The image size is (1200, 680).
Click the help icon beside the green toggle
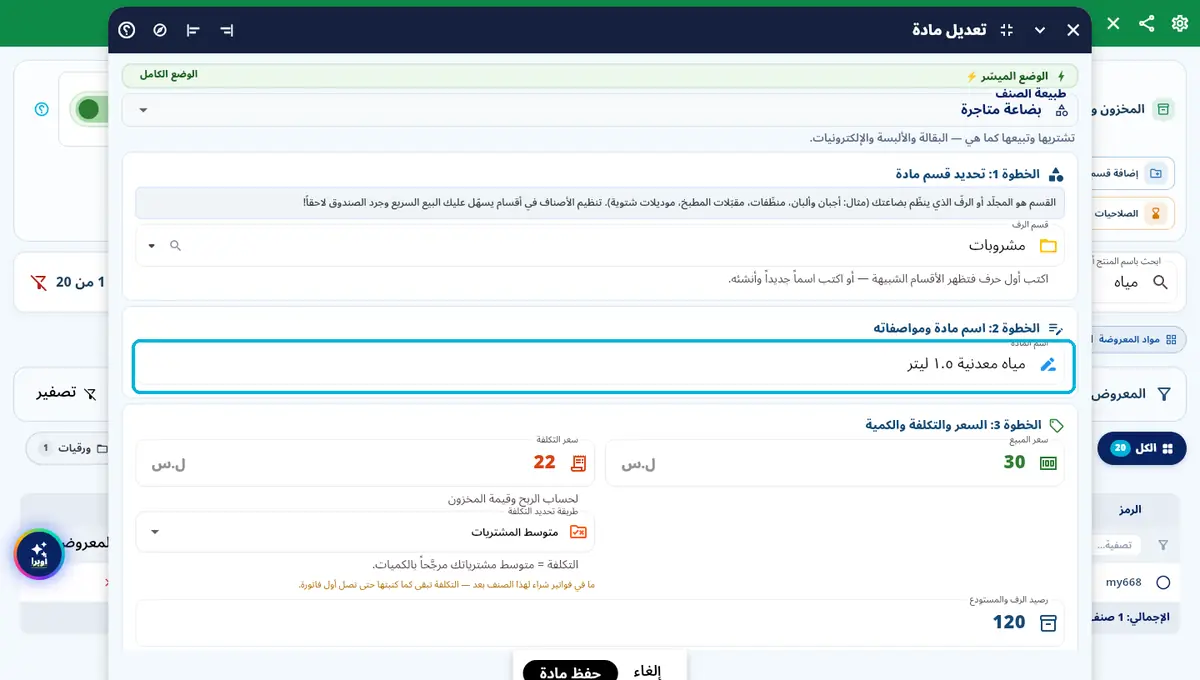(41, 109)
